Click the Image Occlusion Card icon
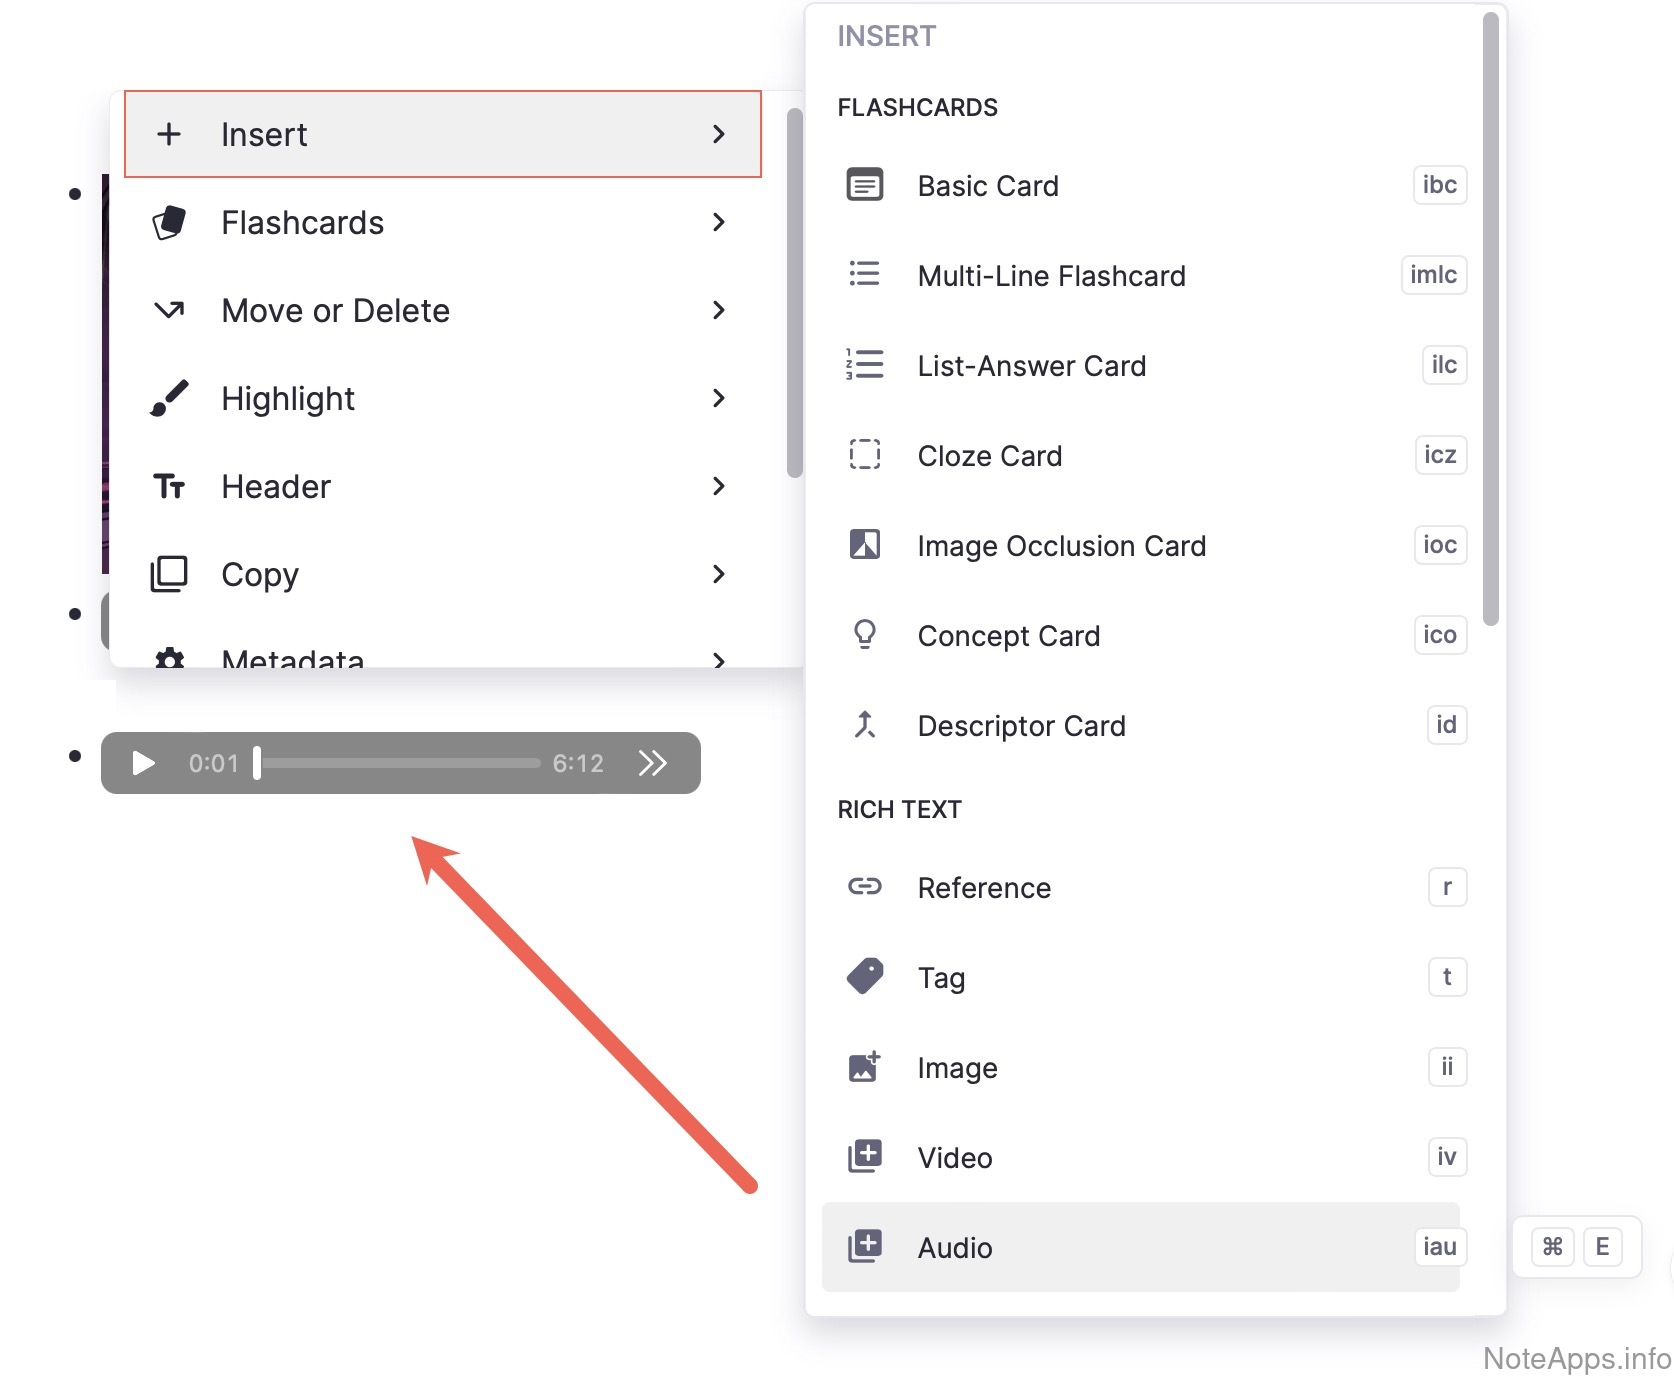Image resolution: width=1674 pixels, height=1378 pixels. point(864,545)
